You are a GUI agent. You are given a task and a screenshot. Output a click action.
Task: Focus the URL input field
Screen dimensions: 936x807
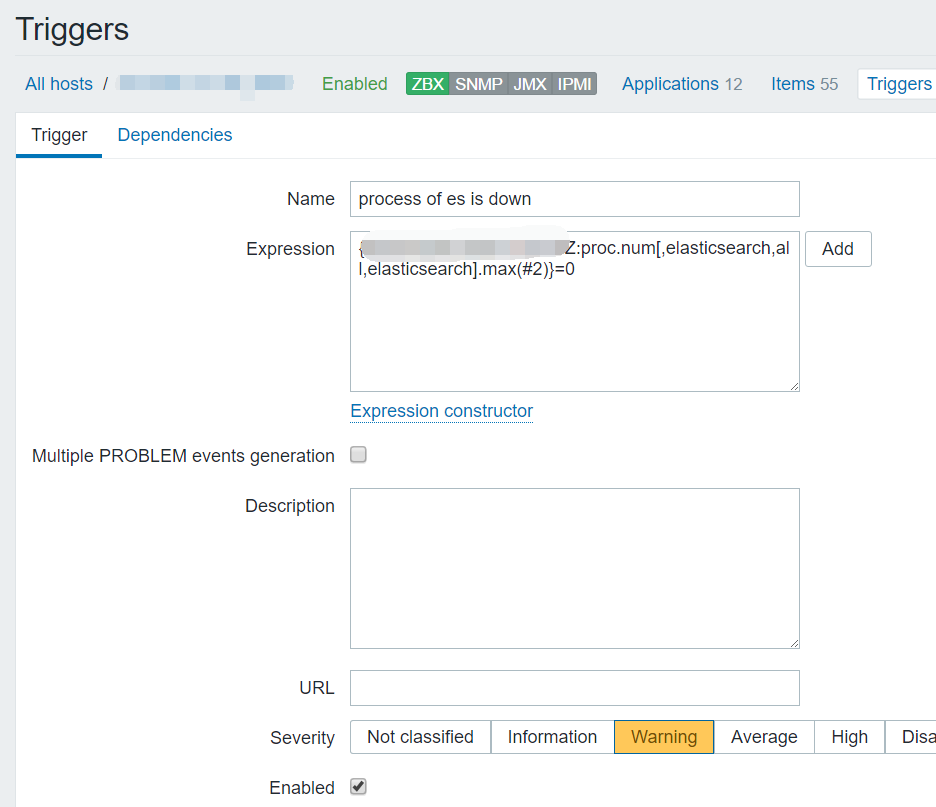point(575,688)
